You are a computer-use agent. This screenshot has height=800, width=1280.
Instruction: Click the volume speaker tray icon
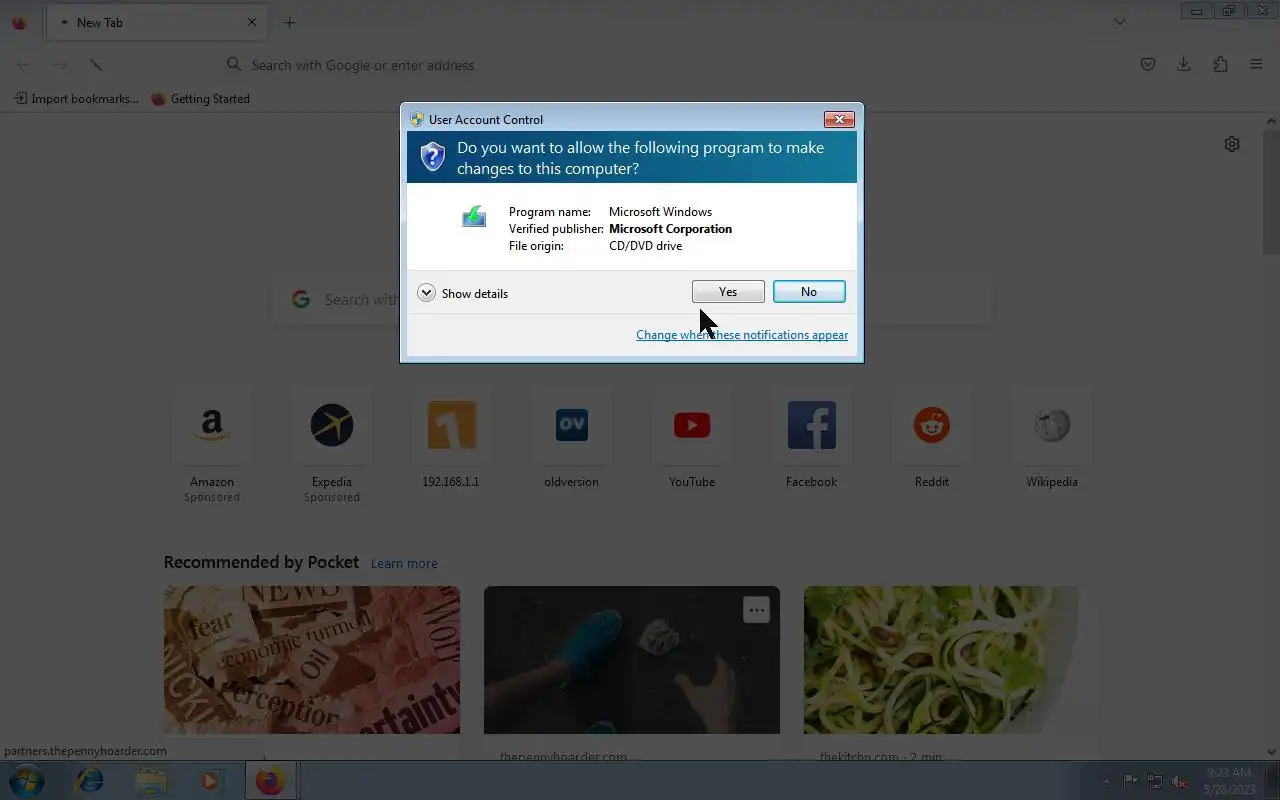click(1180, 781)
